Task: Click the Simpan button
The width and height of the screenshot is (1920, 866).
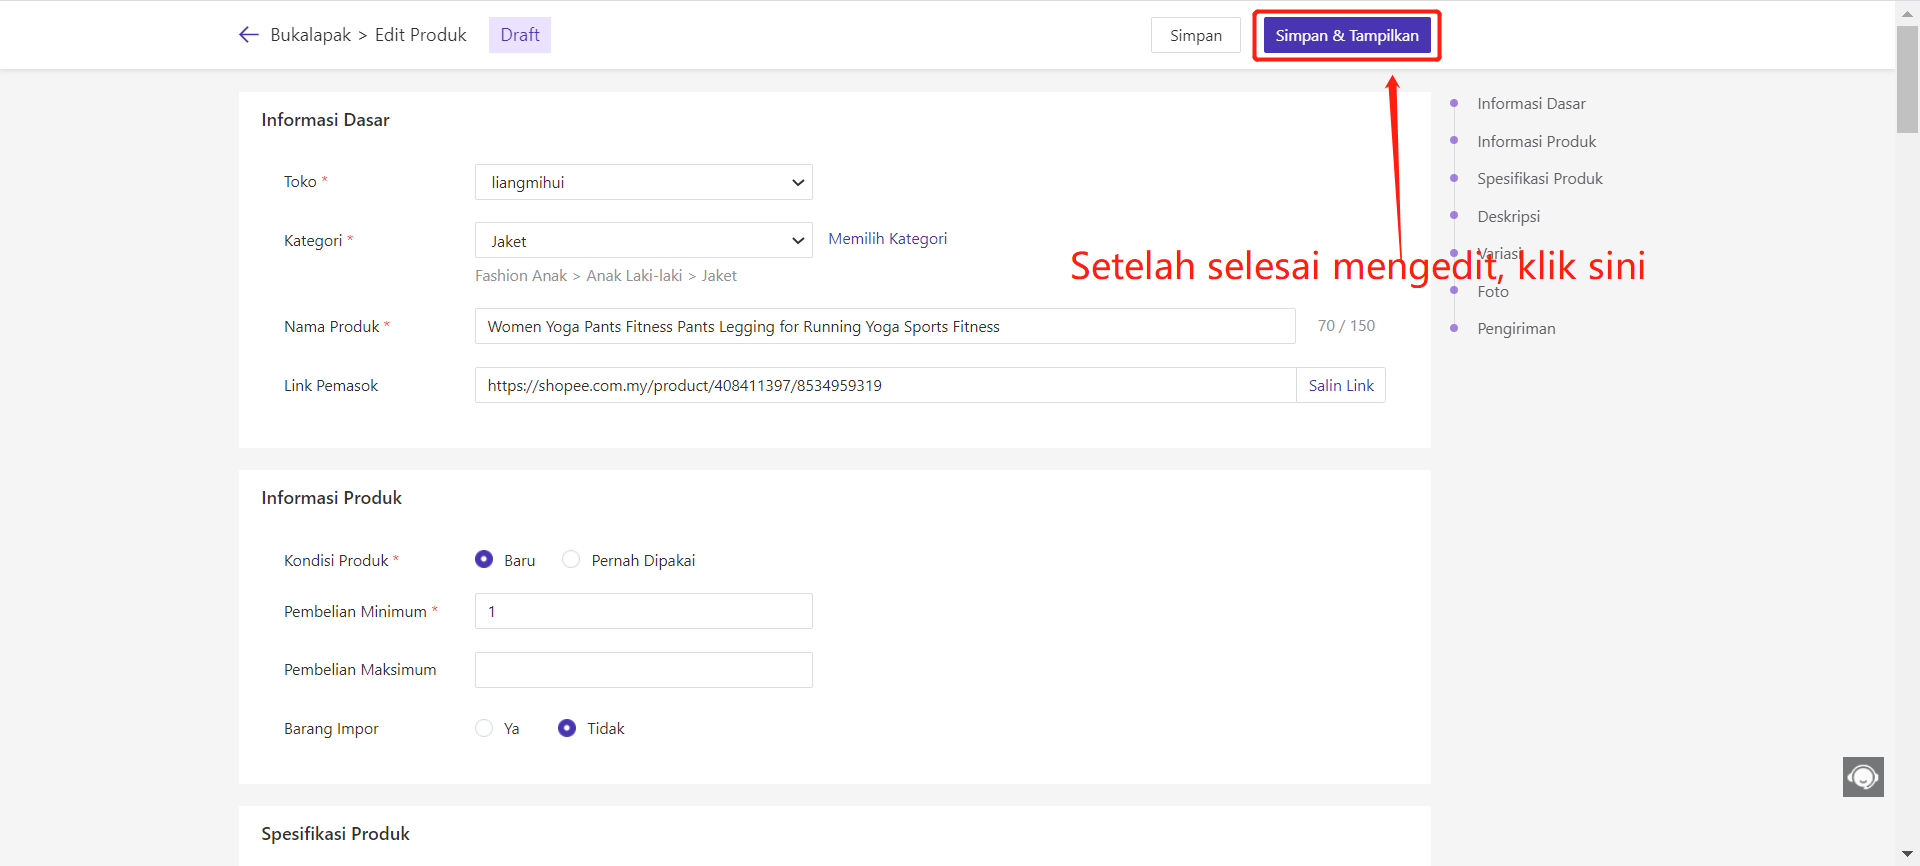Action: pos(1195,36)
